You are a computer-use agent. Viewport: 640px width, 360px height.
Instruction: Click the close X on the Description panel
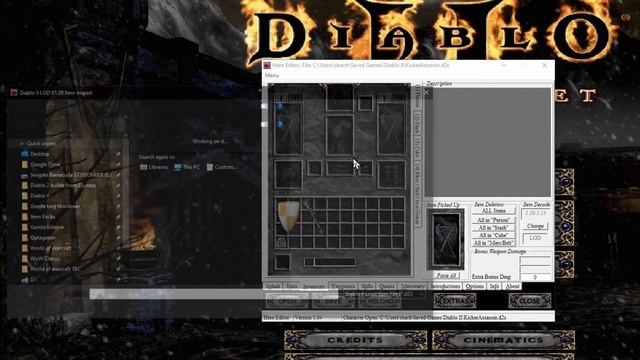click(427, 93)
